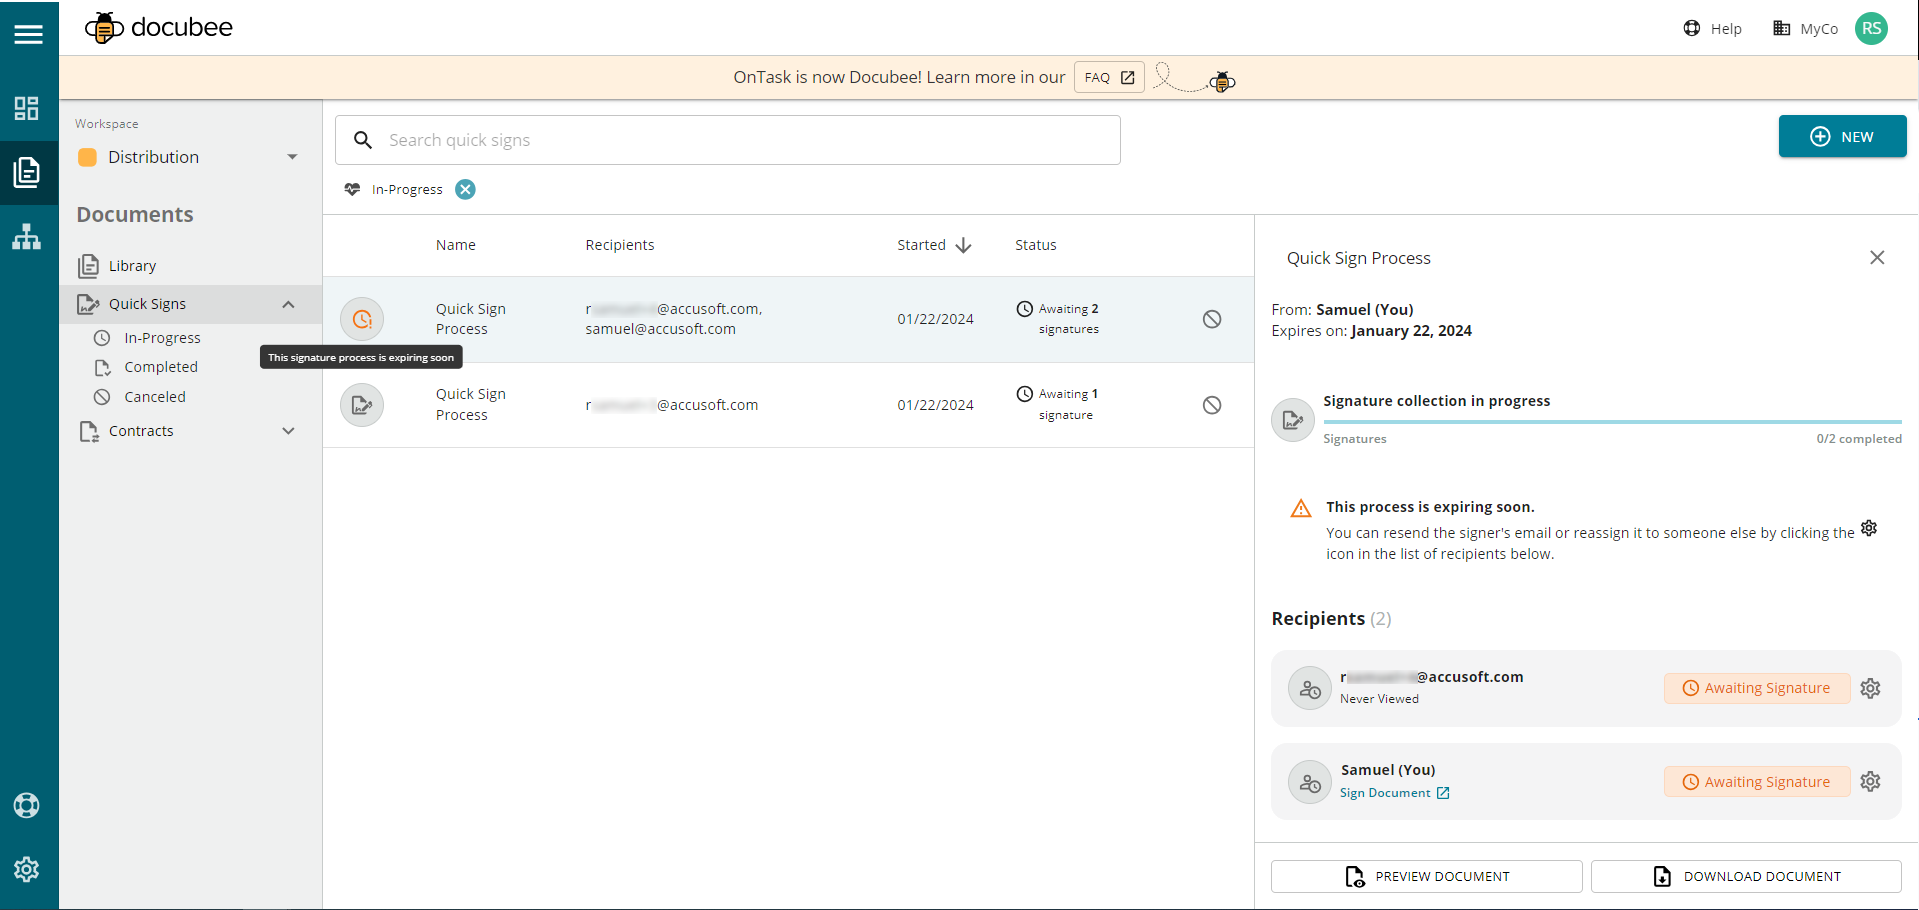The height and width of the screenshot is (910, 1919).
Task: Open the MyCo organization menu
Action: point(1805,28)
